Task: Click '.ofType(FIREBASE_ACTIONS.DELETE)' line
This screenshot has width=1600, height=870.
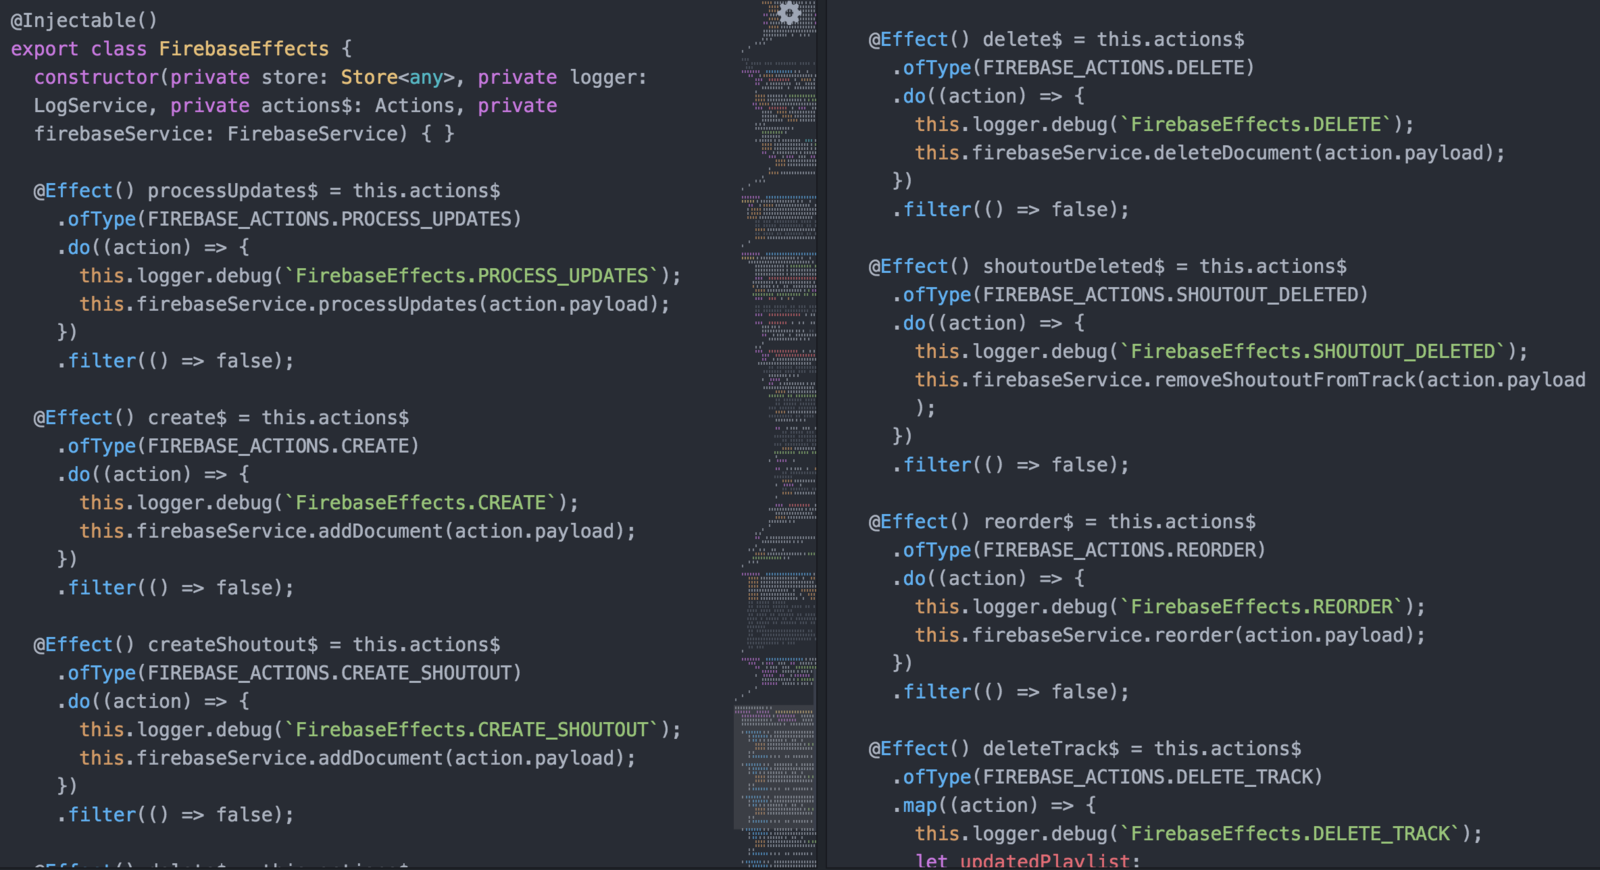Action: click(x=1073, y=68)
